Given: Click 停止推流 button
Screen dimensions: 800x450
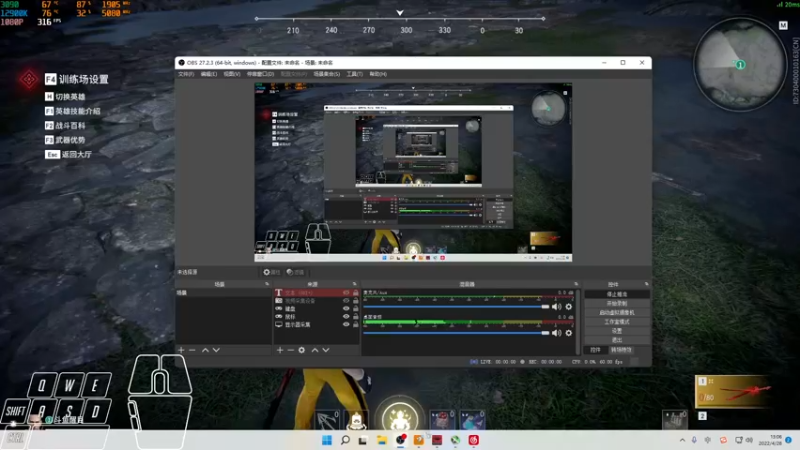Looking at the screenshot, I should pos(617,294).
